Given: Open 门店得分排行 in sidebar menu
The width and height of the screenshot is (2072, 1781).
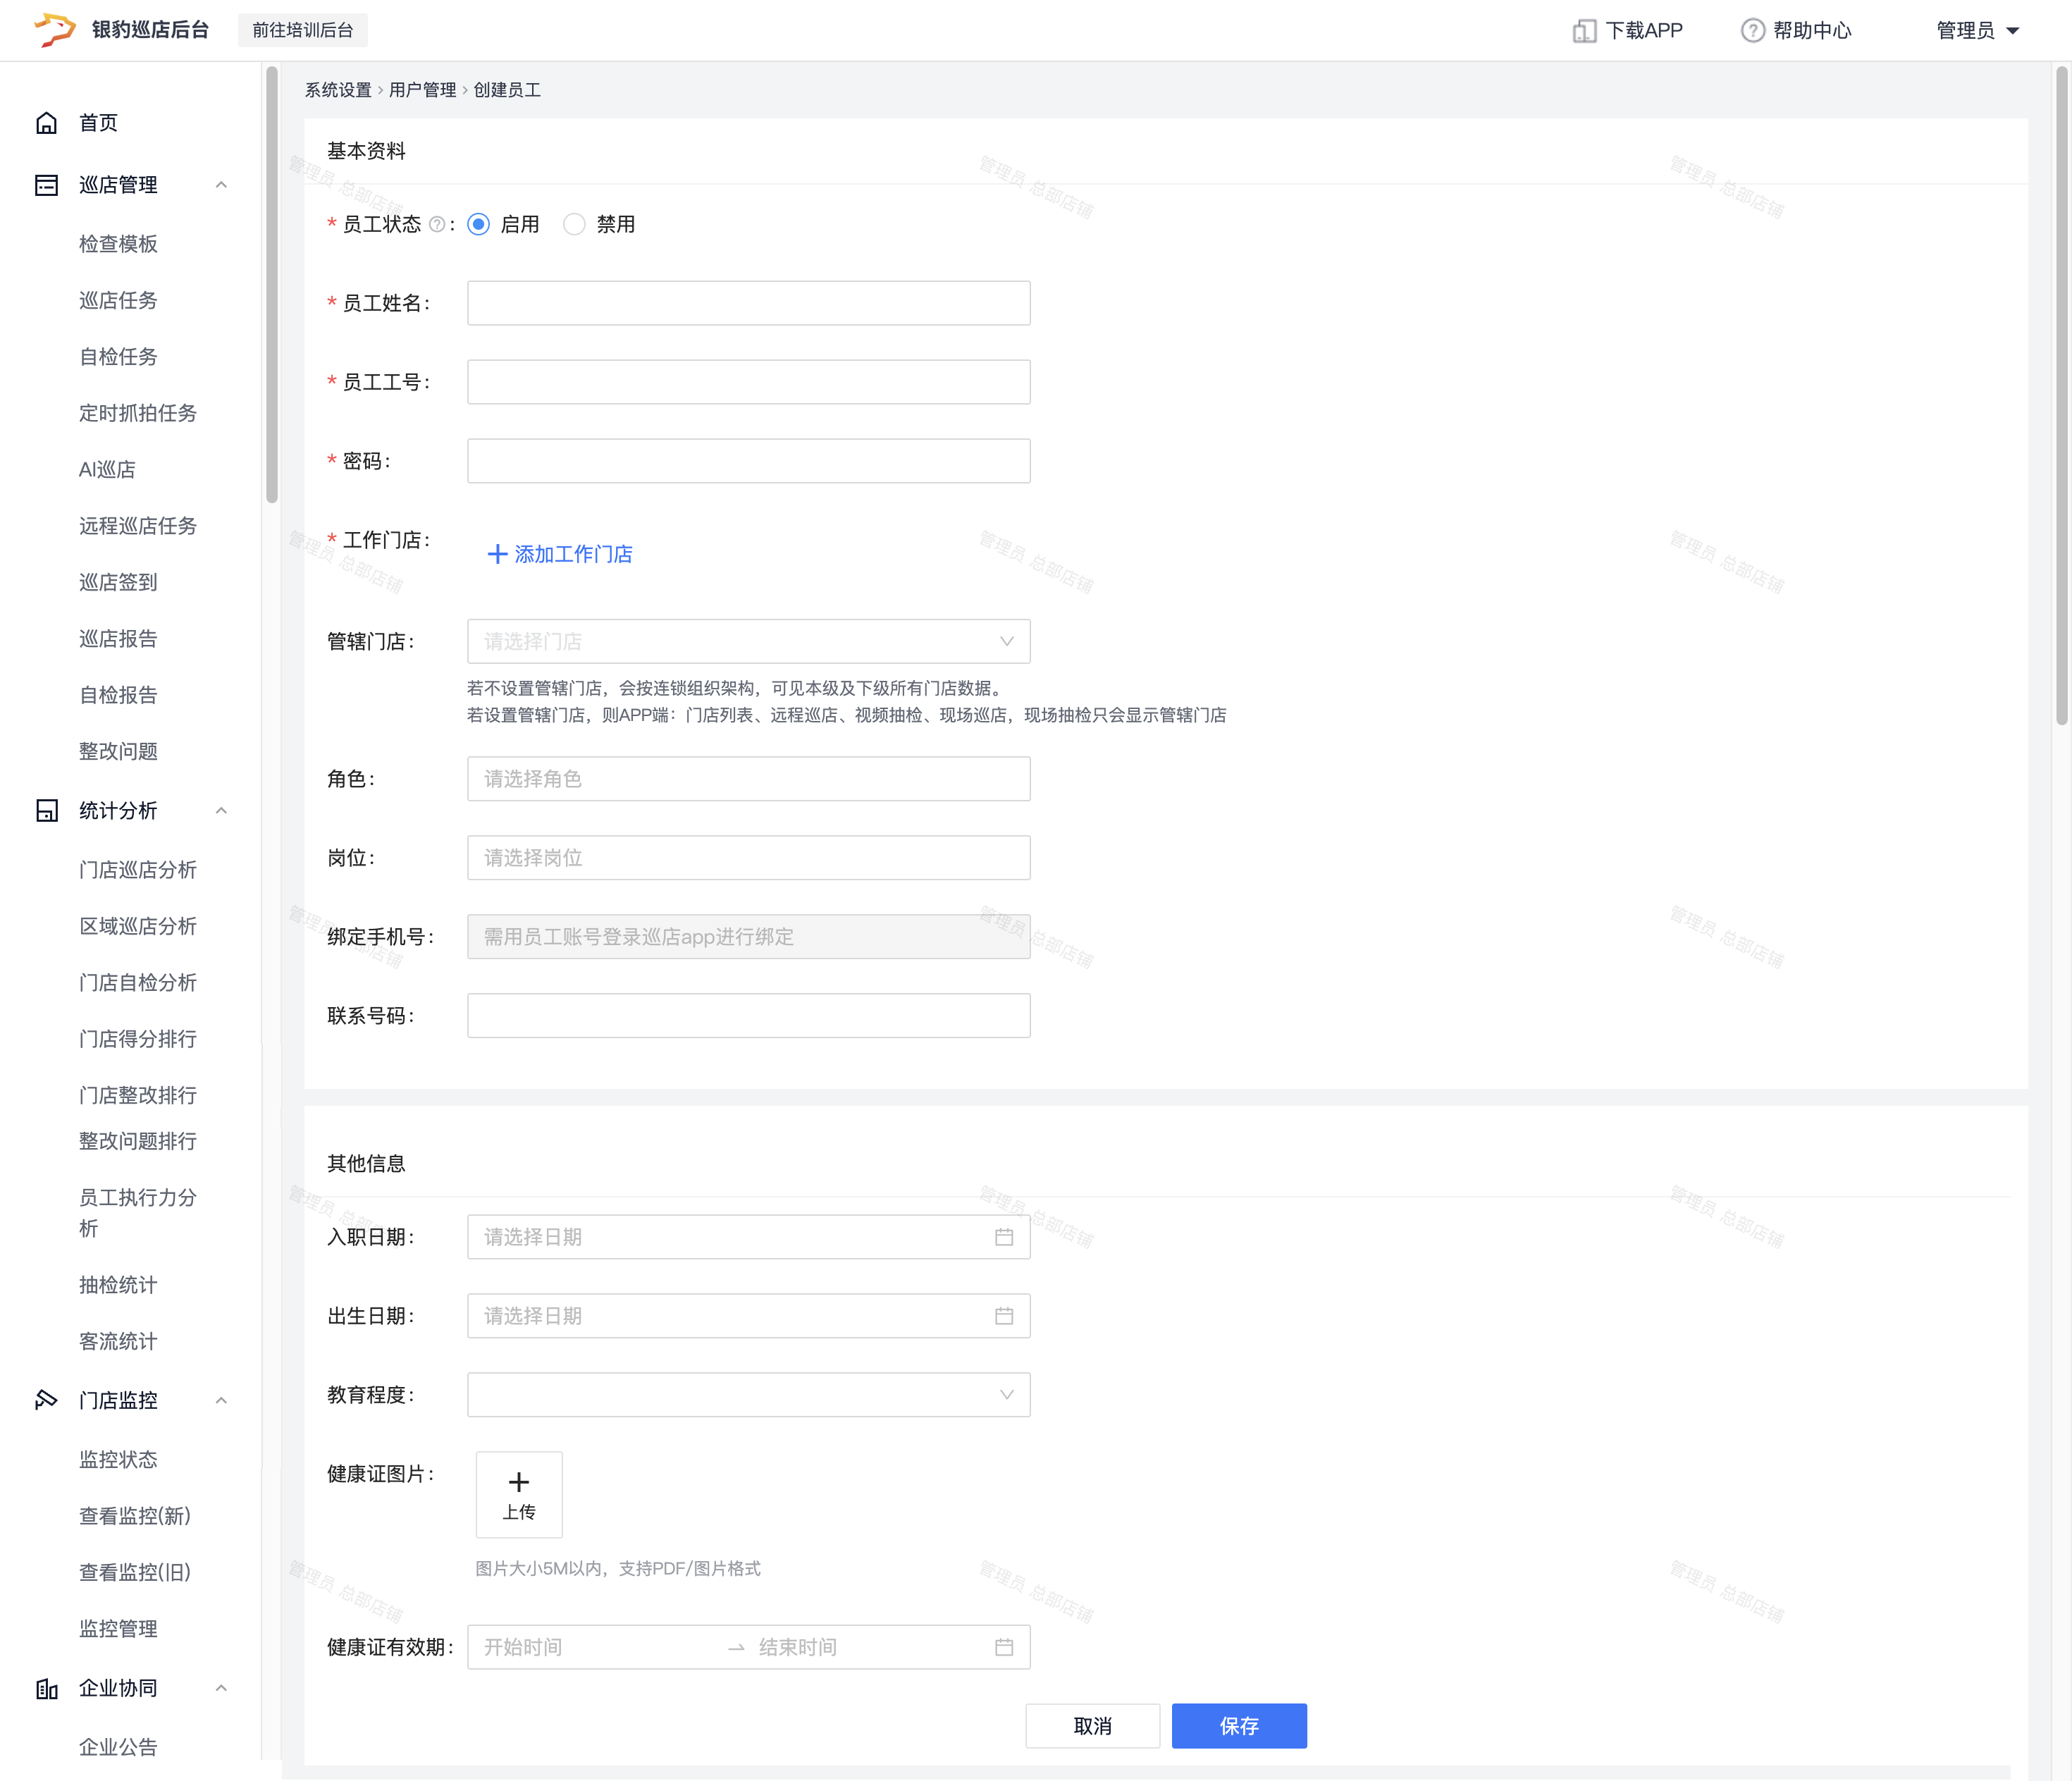Looking at the screenshot, I should point(138,1039).
